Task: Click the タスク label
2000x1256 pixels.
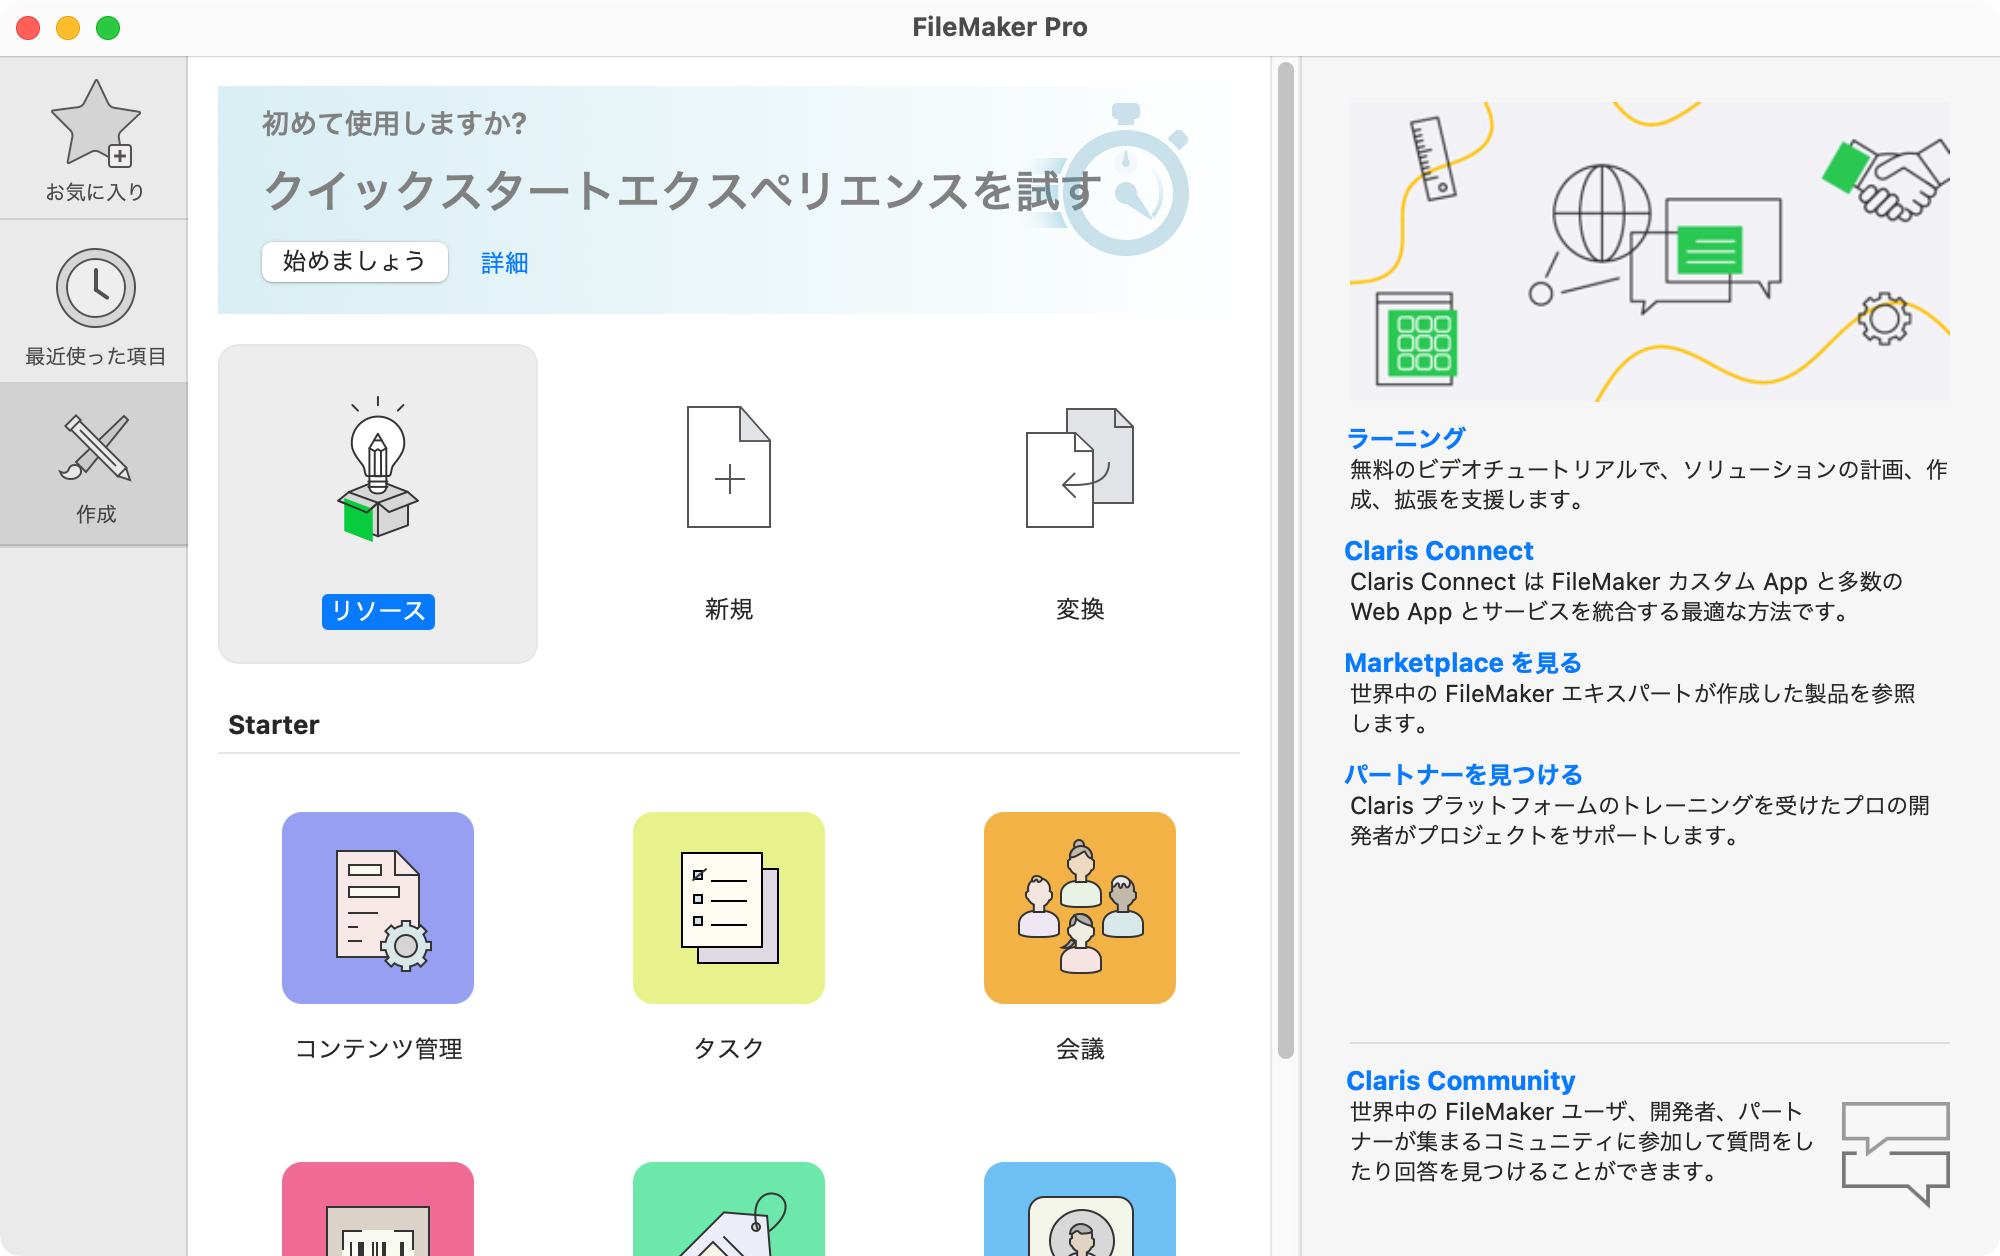Action: [729, 1049]
